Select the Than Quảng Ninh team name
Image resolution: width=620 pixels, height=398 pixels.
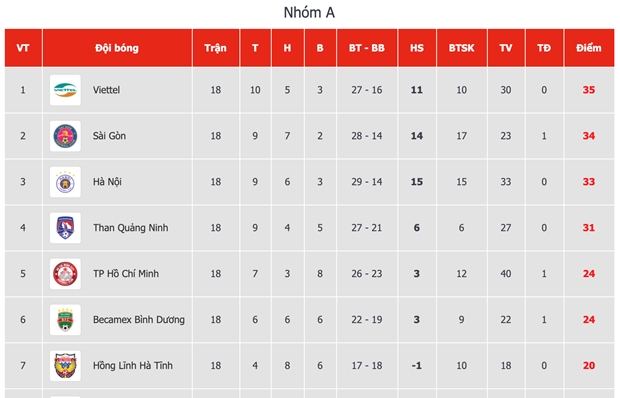(x=130, y=228)
